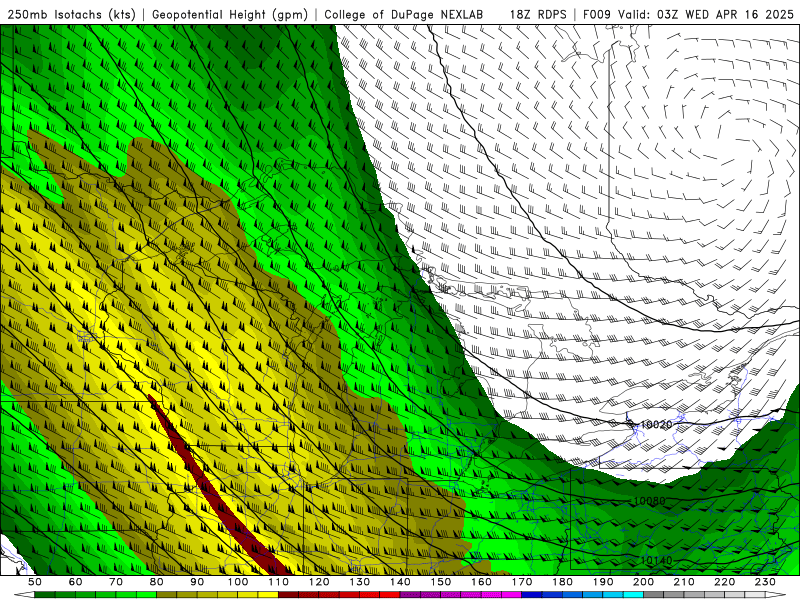Viewport: 800px width, 600px height.
Task: Click the 10020 height contour label
Action: [656, 424]
